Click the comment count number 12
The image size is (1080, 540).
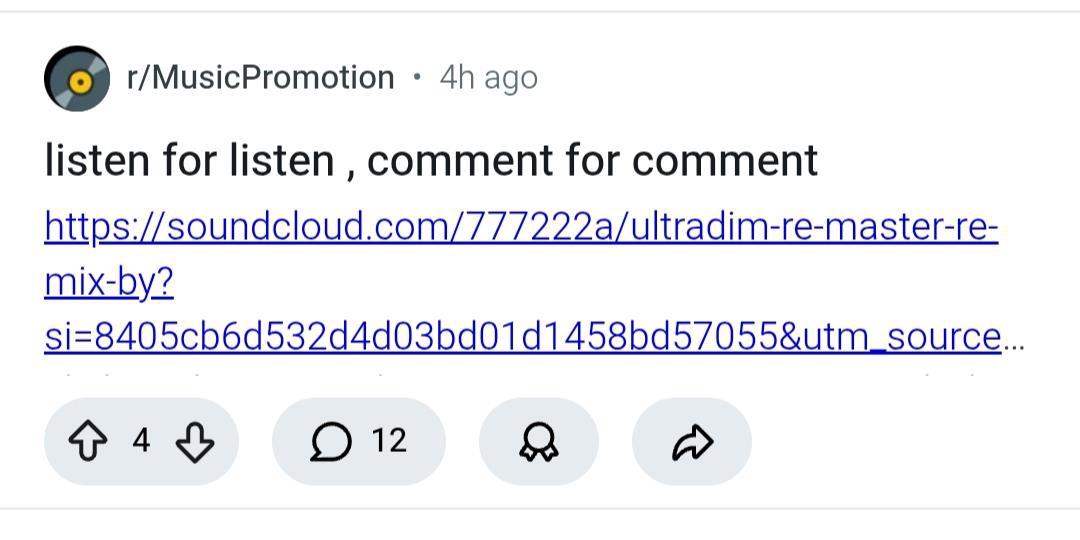389,441
